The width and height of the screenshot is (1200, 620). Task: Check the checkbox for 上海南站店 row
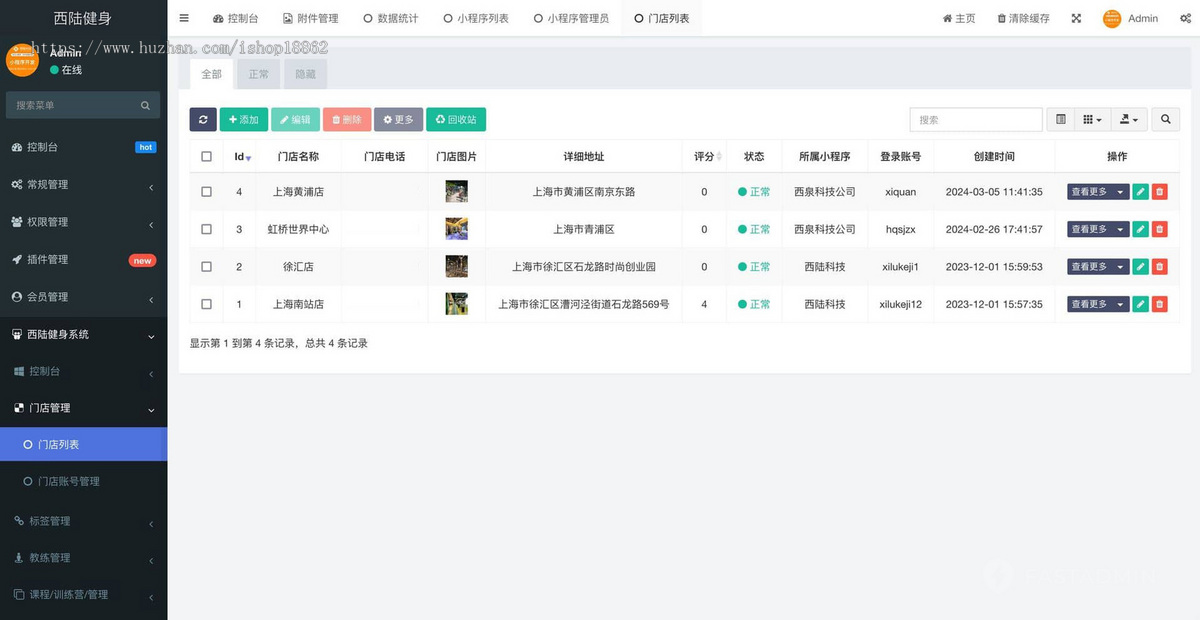click(x=205, y=303)
